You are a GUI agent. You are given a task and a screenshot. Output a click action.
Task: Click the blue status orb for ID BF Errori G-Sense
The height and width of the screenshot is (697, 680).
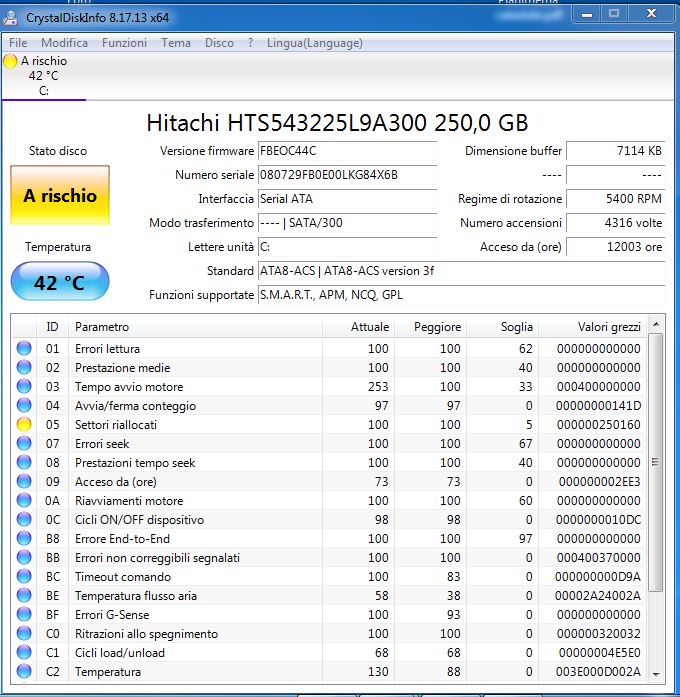24,614
